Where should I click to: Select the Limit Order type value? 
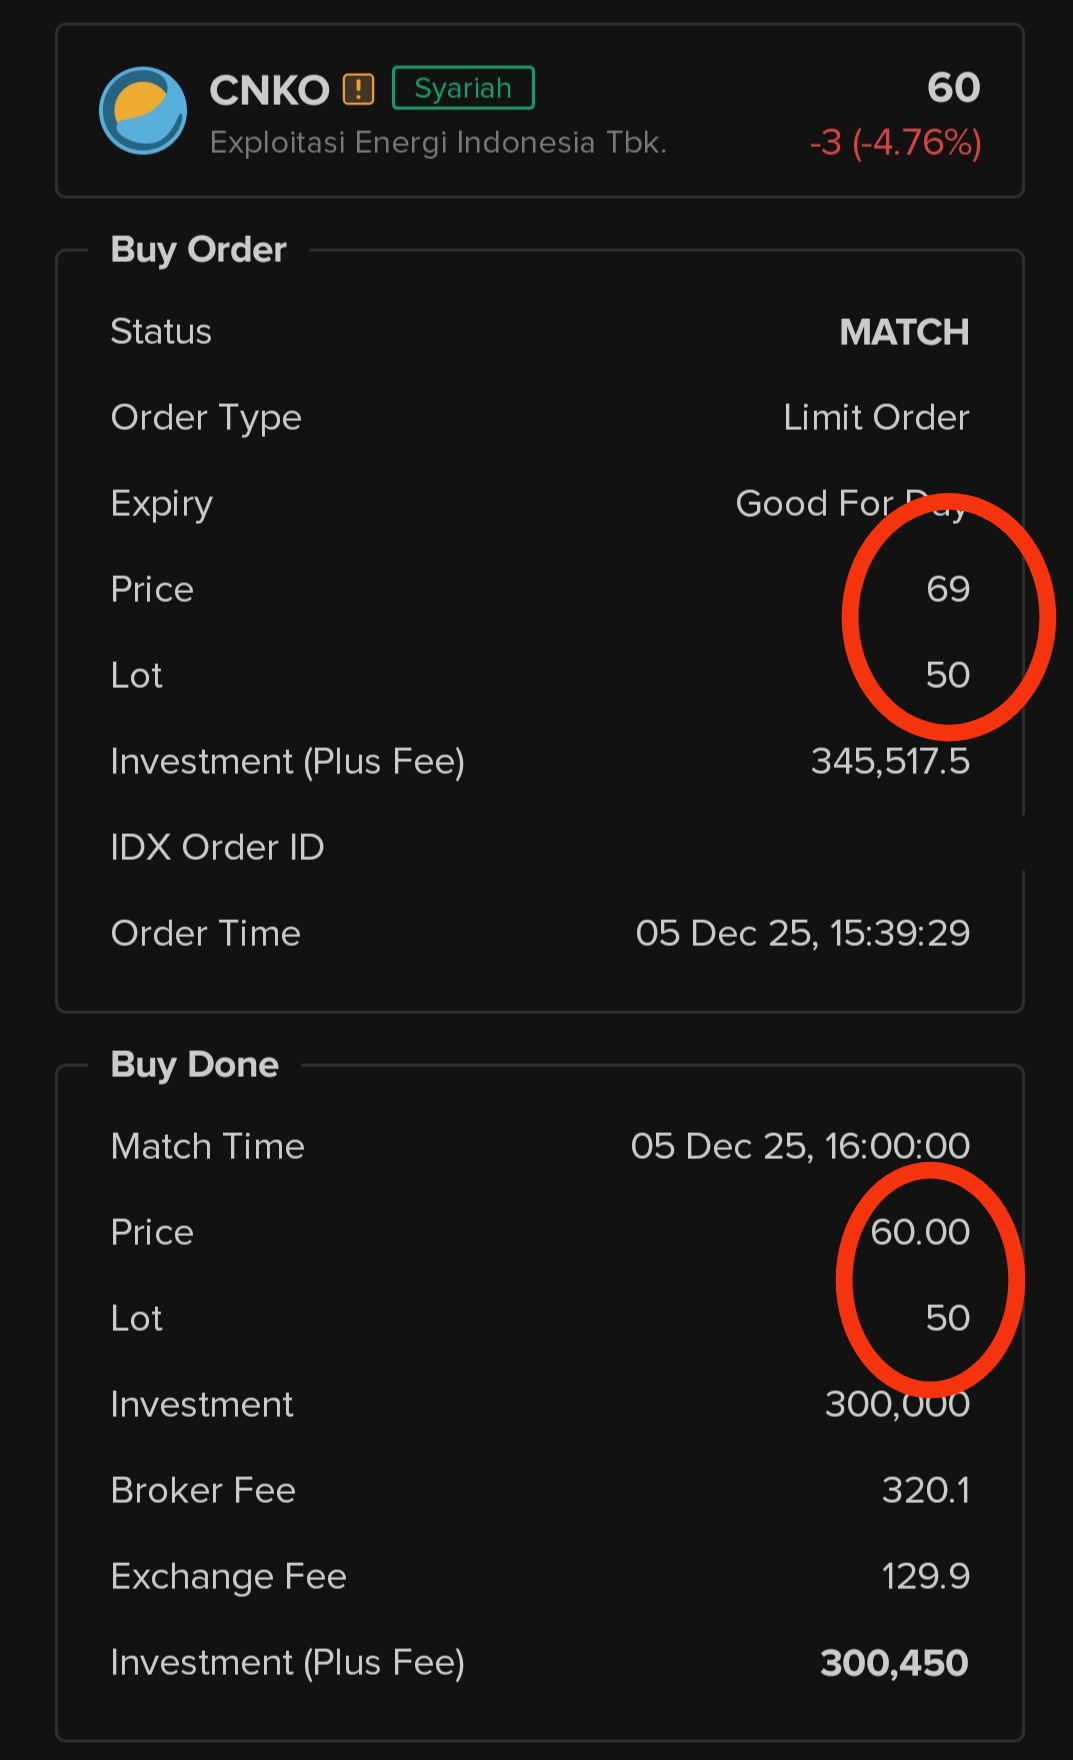tap(876, 418)
